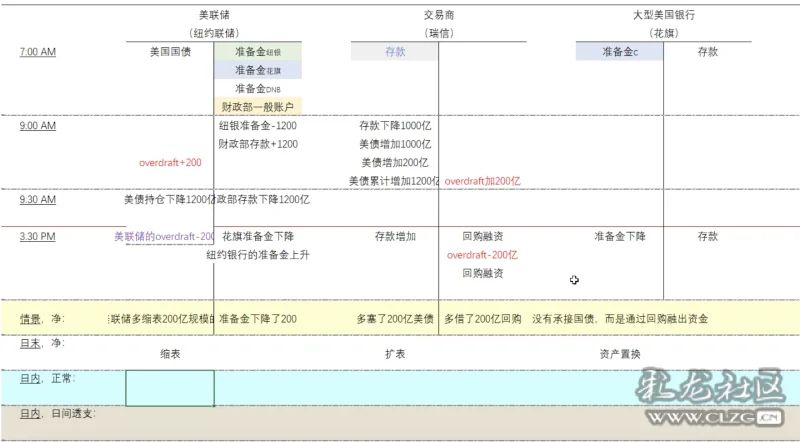800x442 pixels.
Task: Click the 回购融资 cell below overdraft-200亿
Action: [x=483, y=273]
